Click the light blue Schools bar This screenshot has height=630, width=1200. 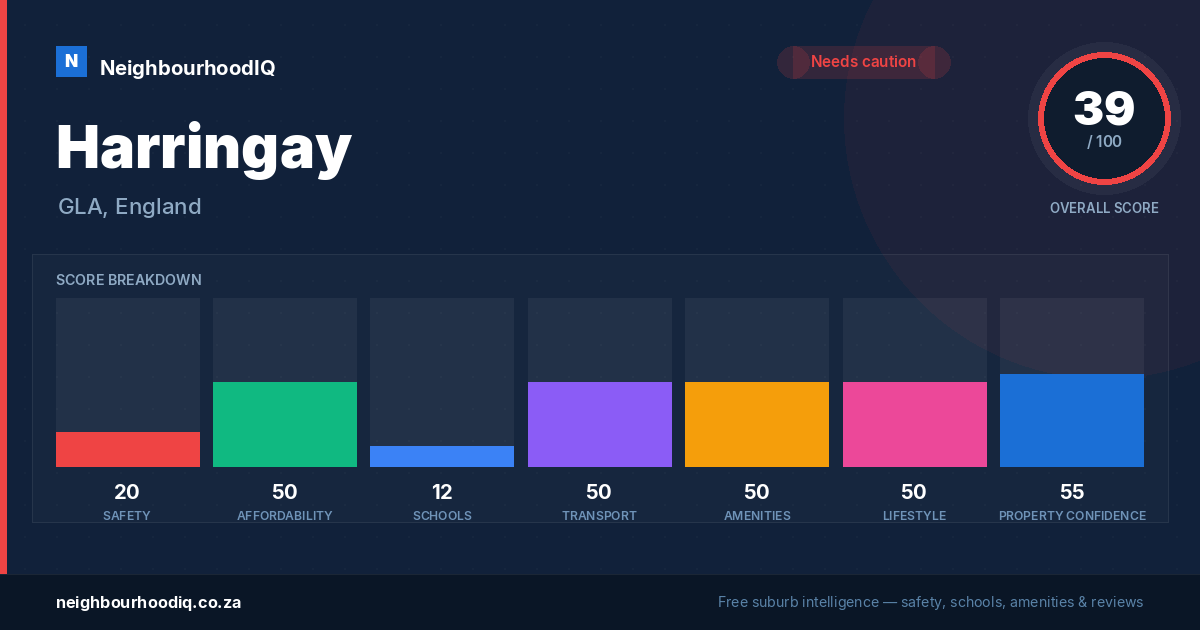pyautogui.click(x=442, y=456)
